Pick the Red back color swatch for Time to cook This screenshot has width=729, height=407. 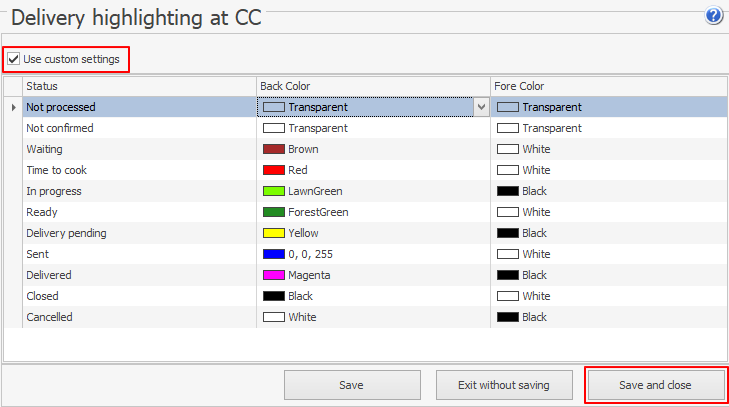[x=274, y=170]
